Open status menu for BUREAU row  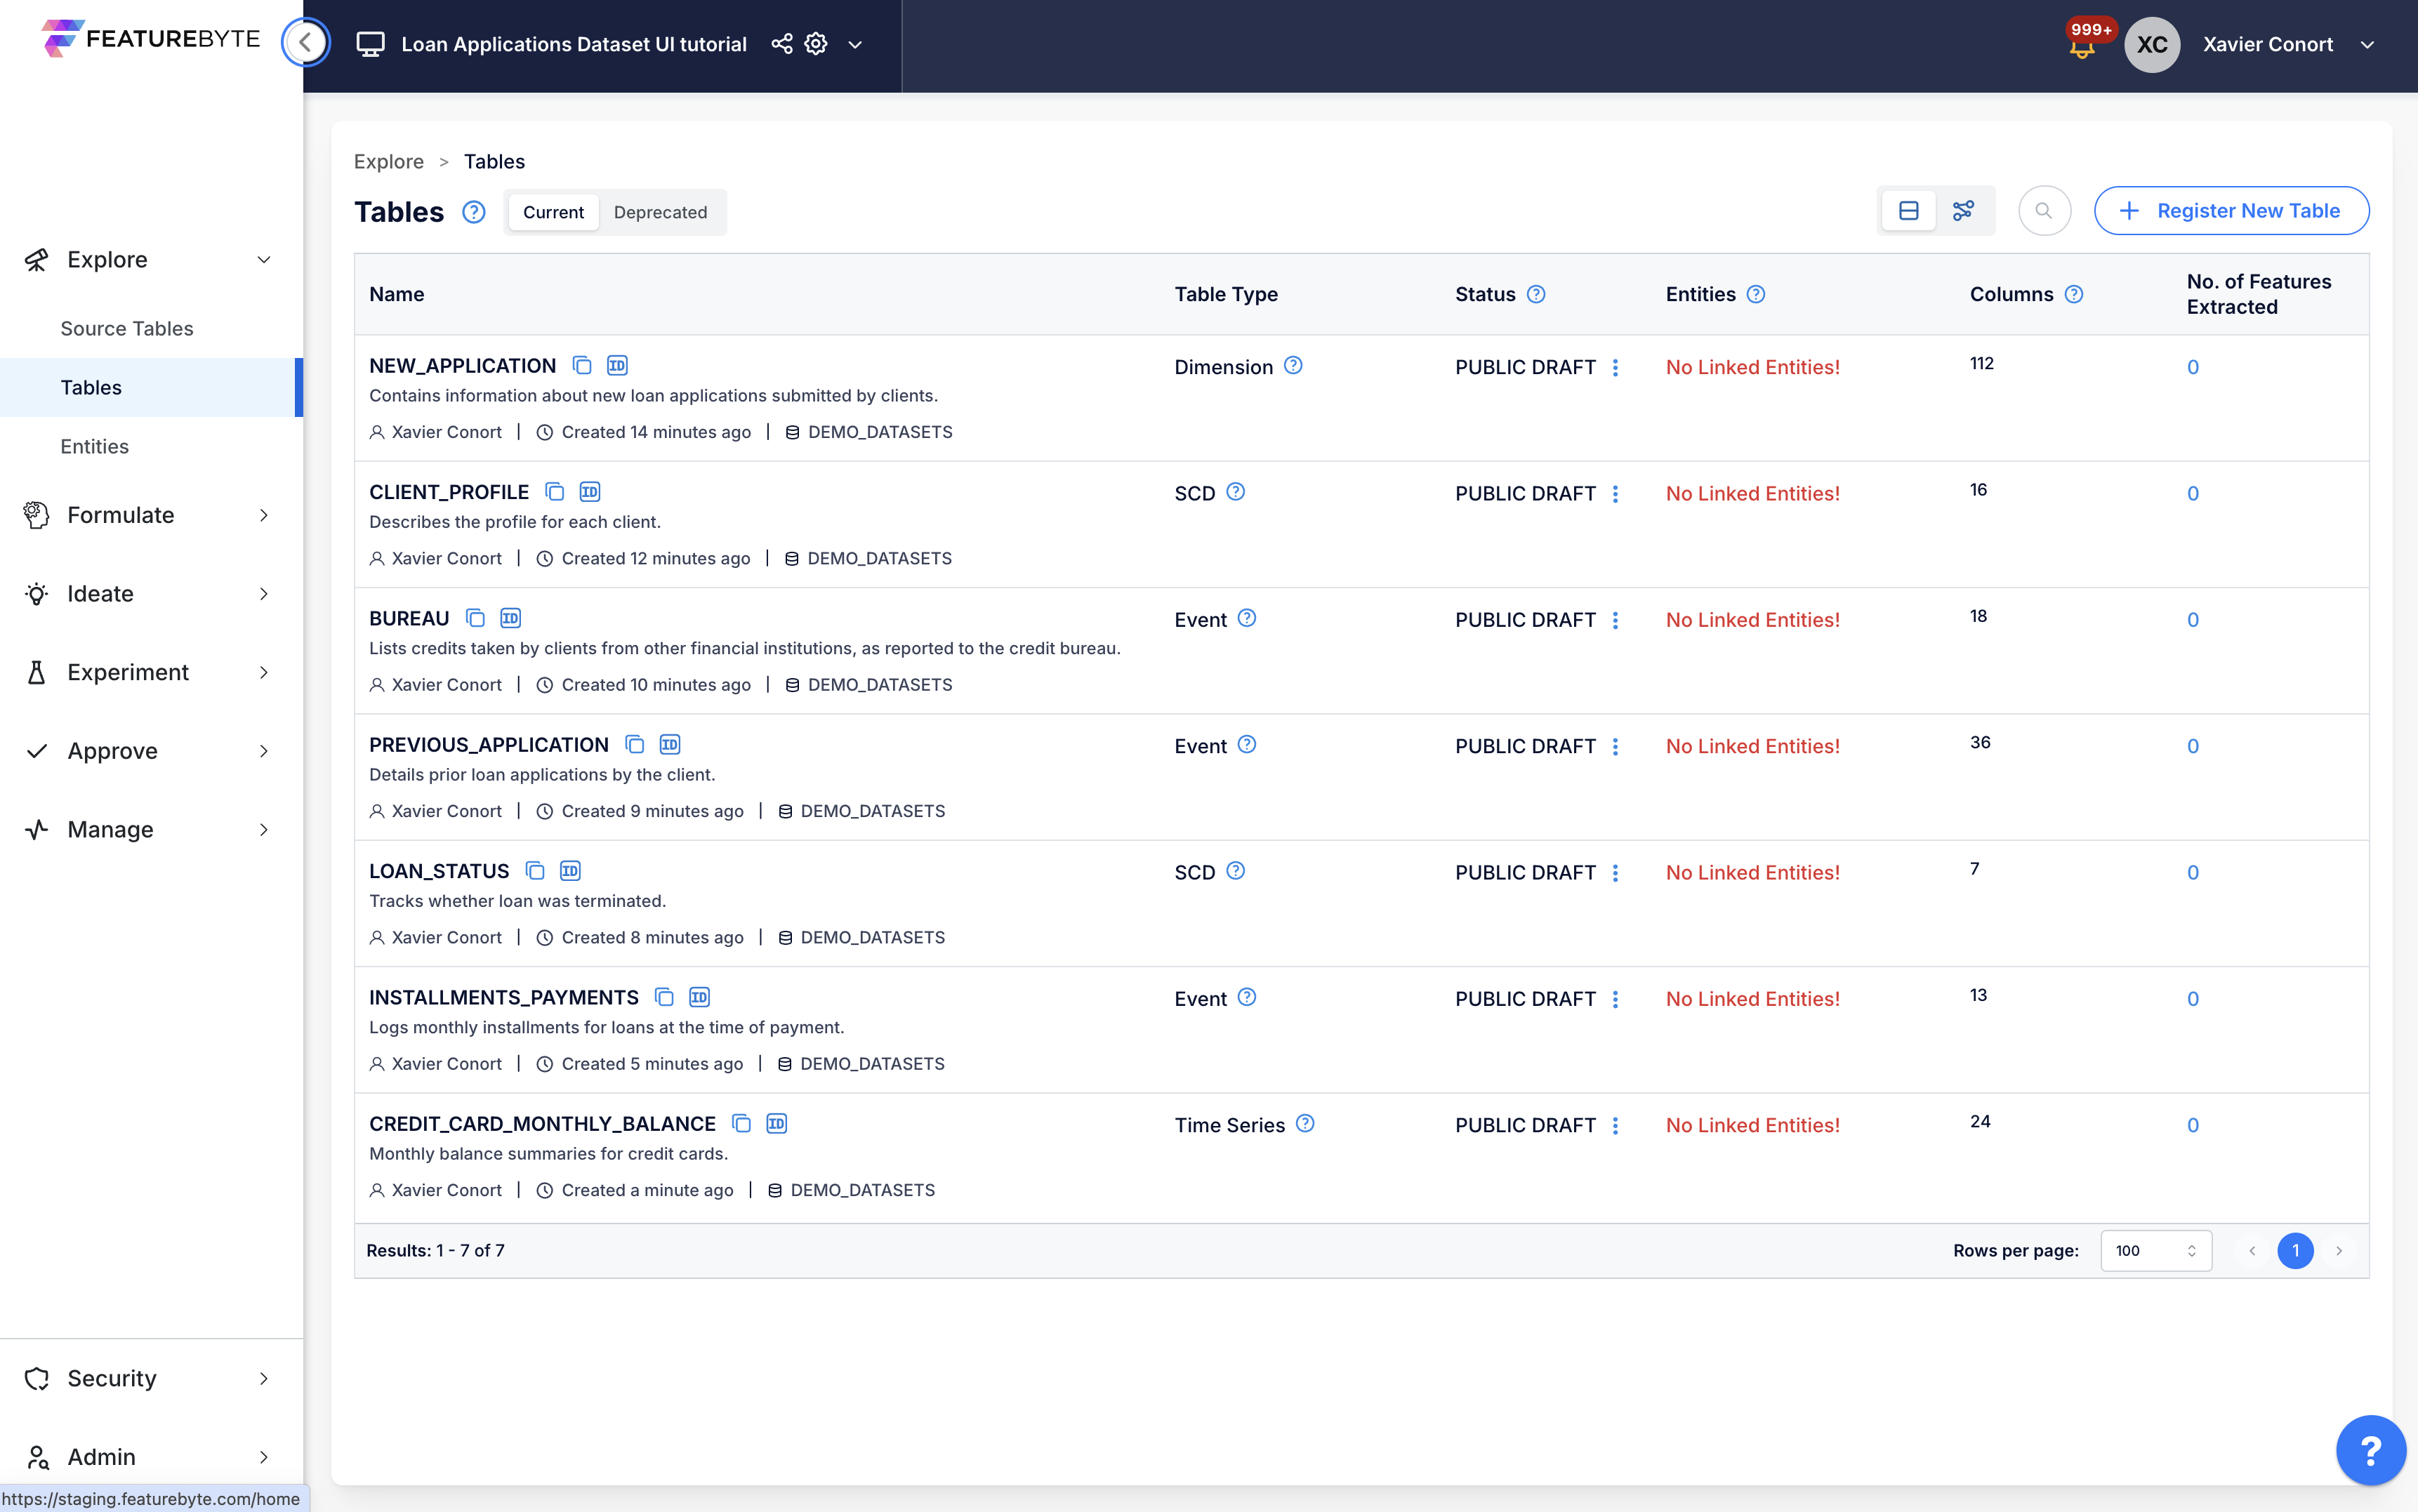coord(1615,620)
